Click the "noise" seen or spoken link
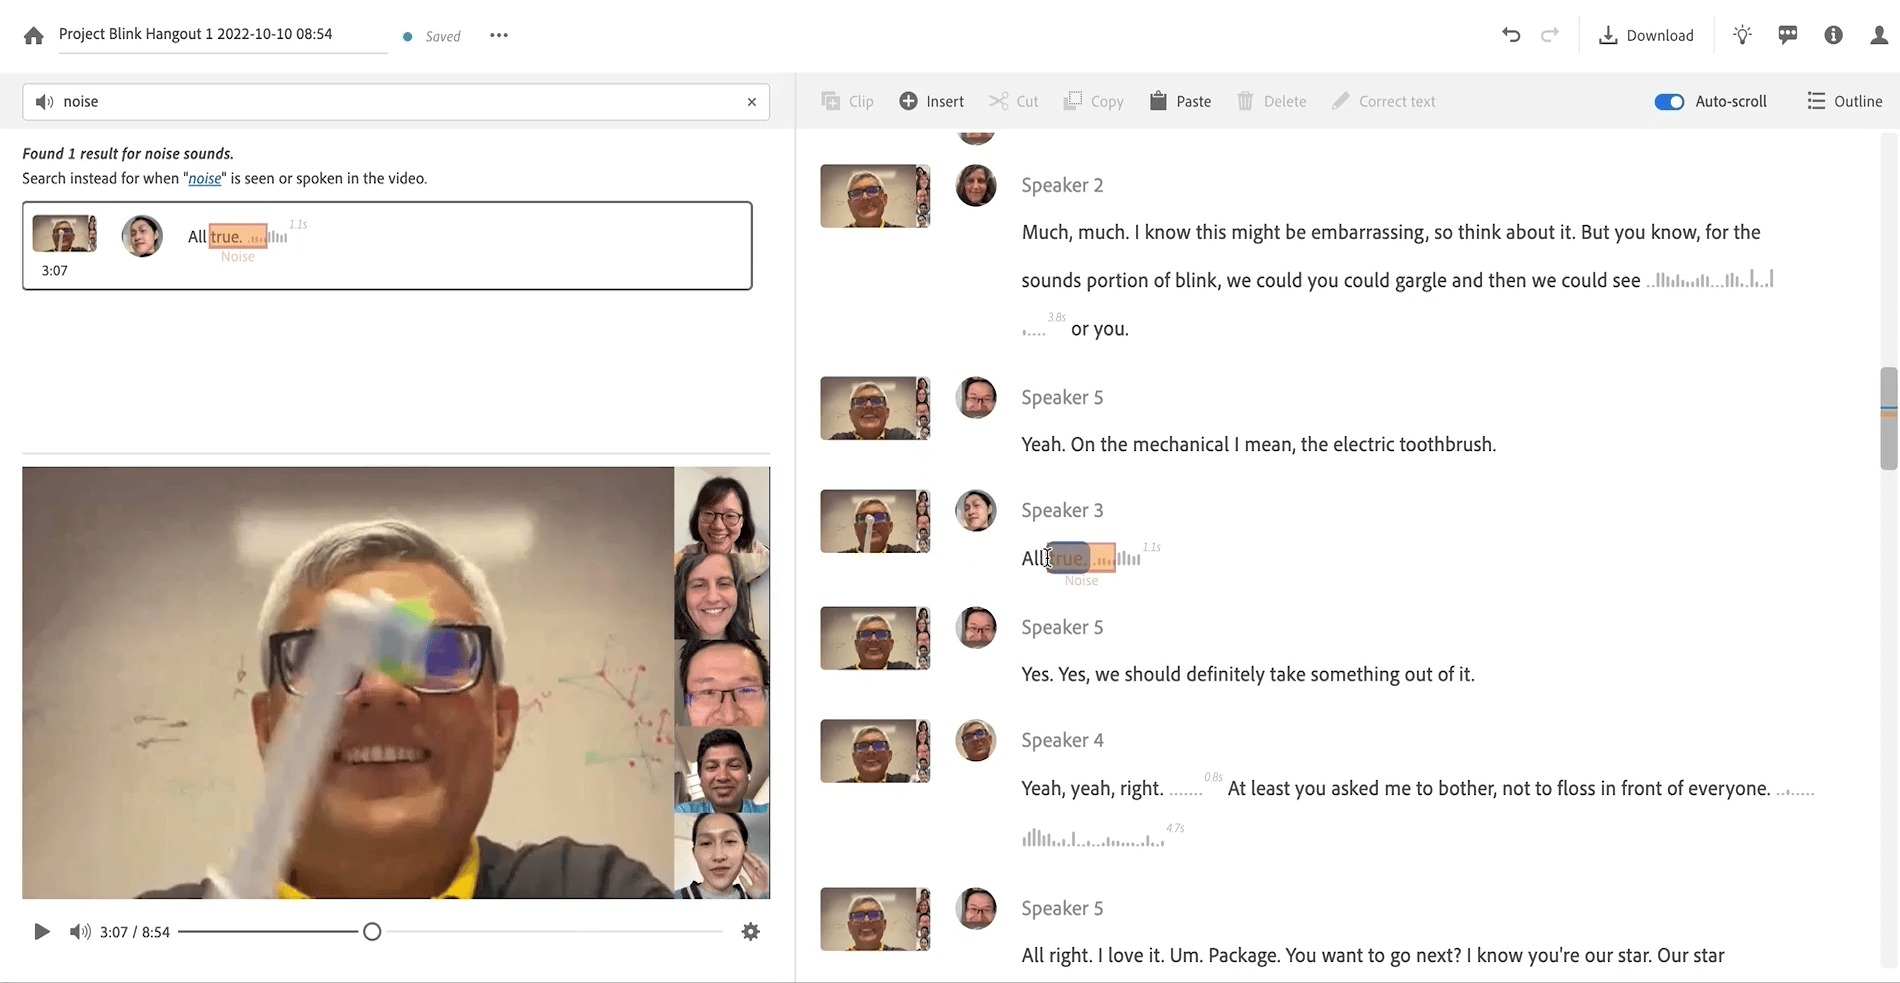 (204, 179)
